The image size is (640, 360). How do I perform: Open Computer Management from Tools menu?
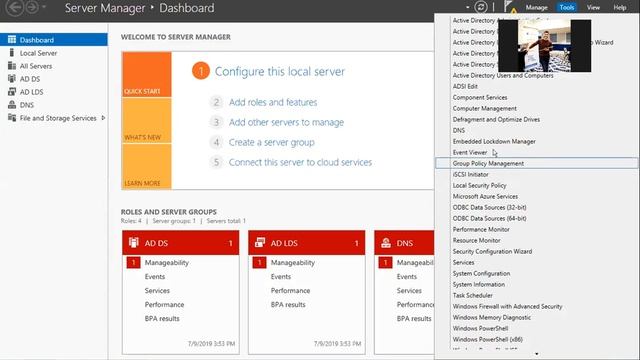[484, 109]
